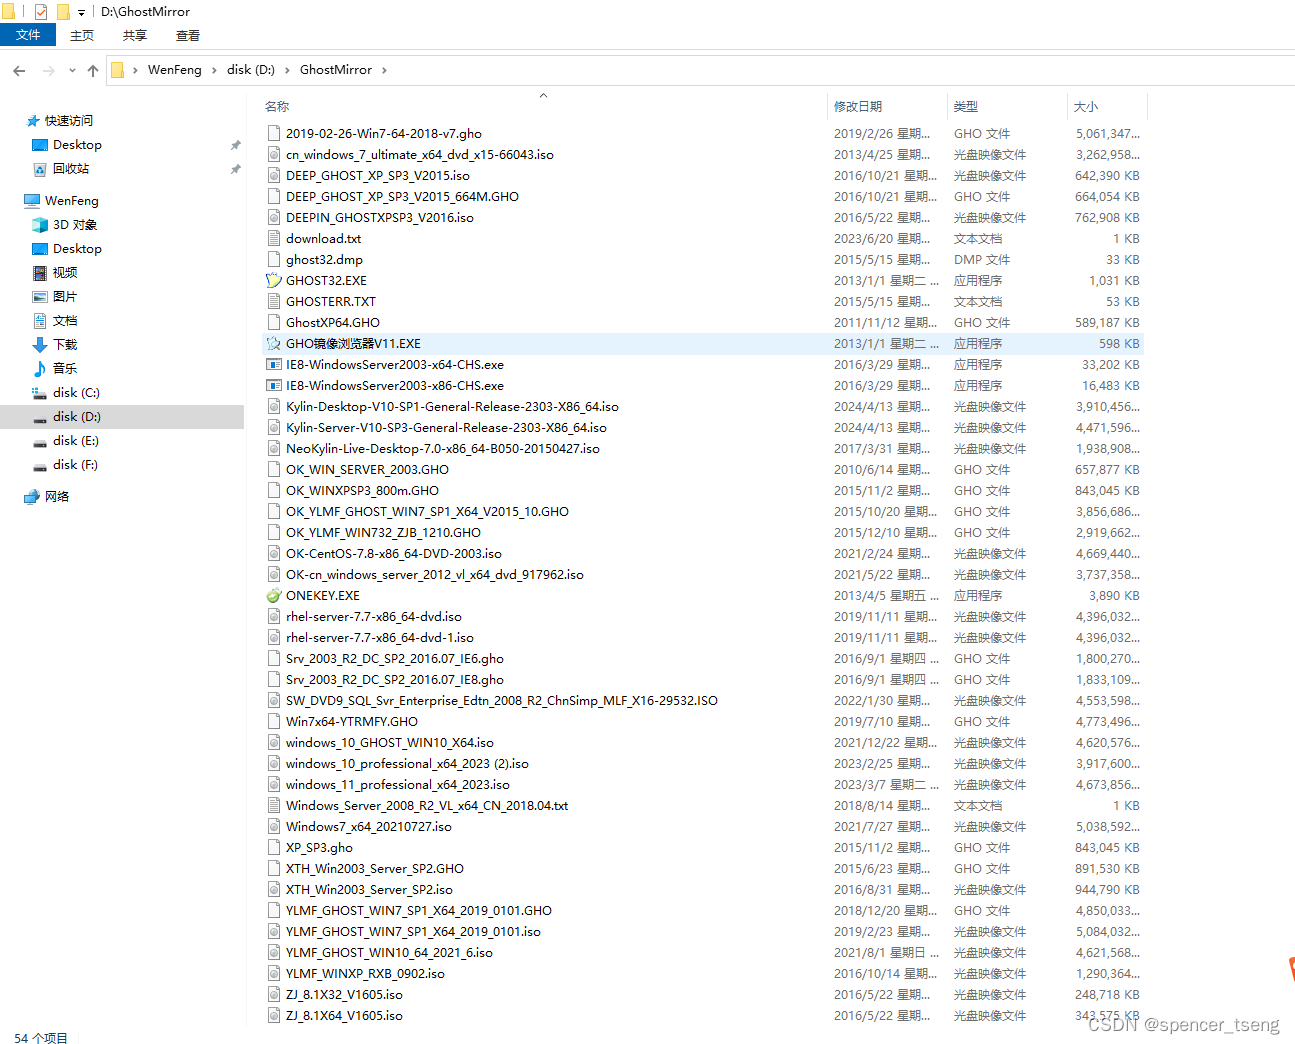1295x1044 pixels.
Task: Click the Forward navigation arrow
Action: (x=48, y=70)
